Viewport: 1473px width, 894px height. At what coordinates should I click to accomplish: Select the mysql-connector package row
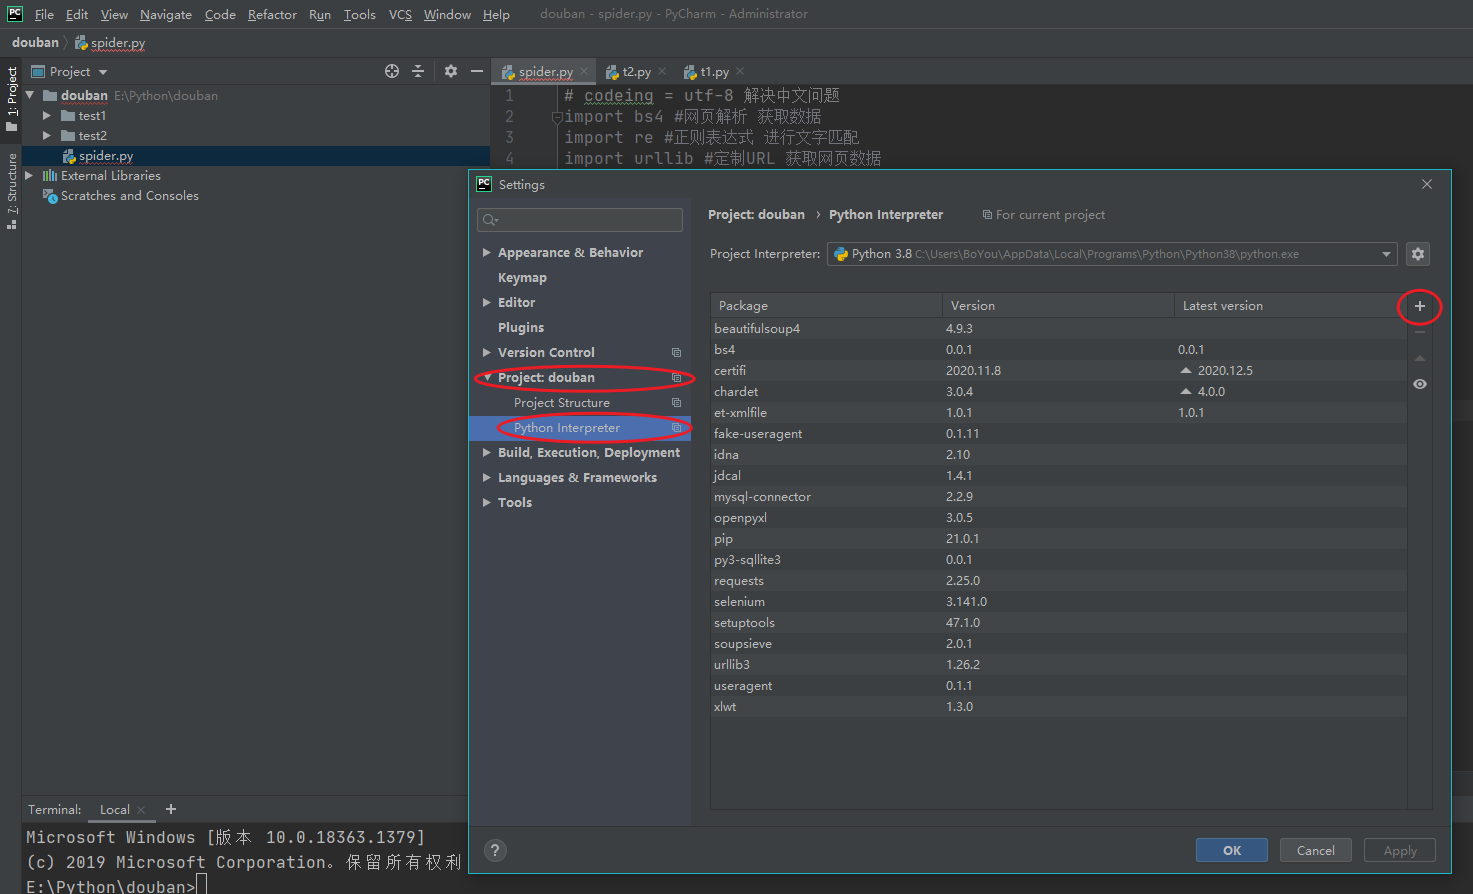click(x=1058, y=497)
